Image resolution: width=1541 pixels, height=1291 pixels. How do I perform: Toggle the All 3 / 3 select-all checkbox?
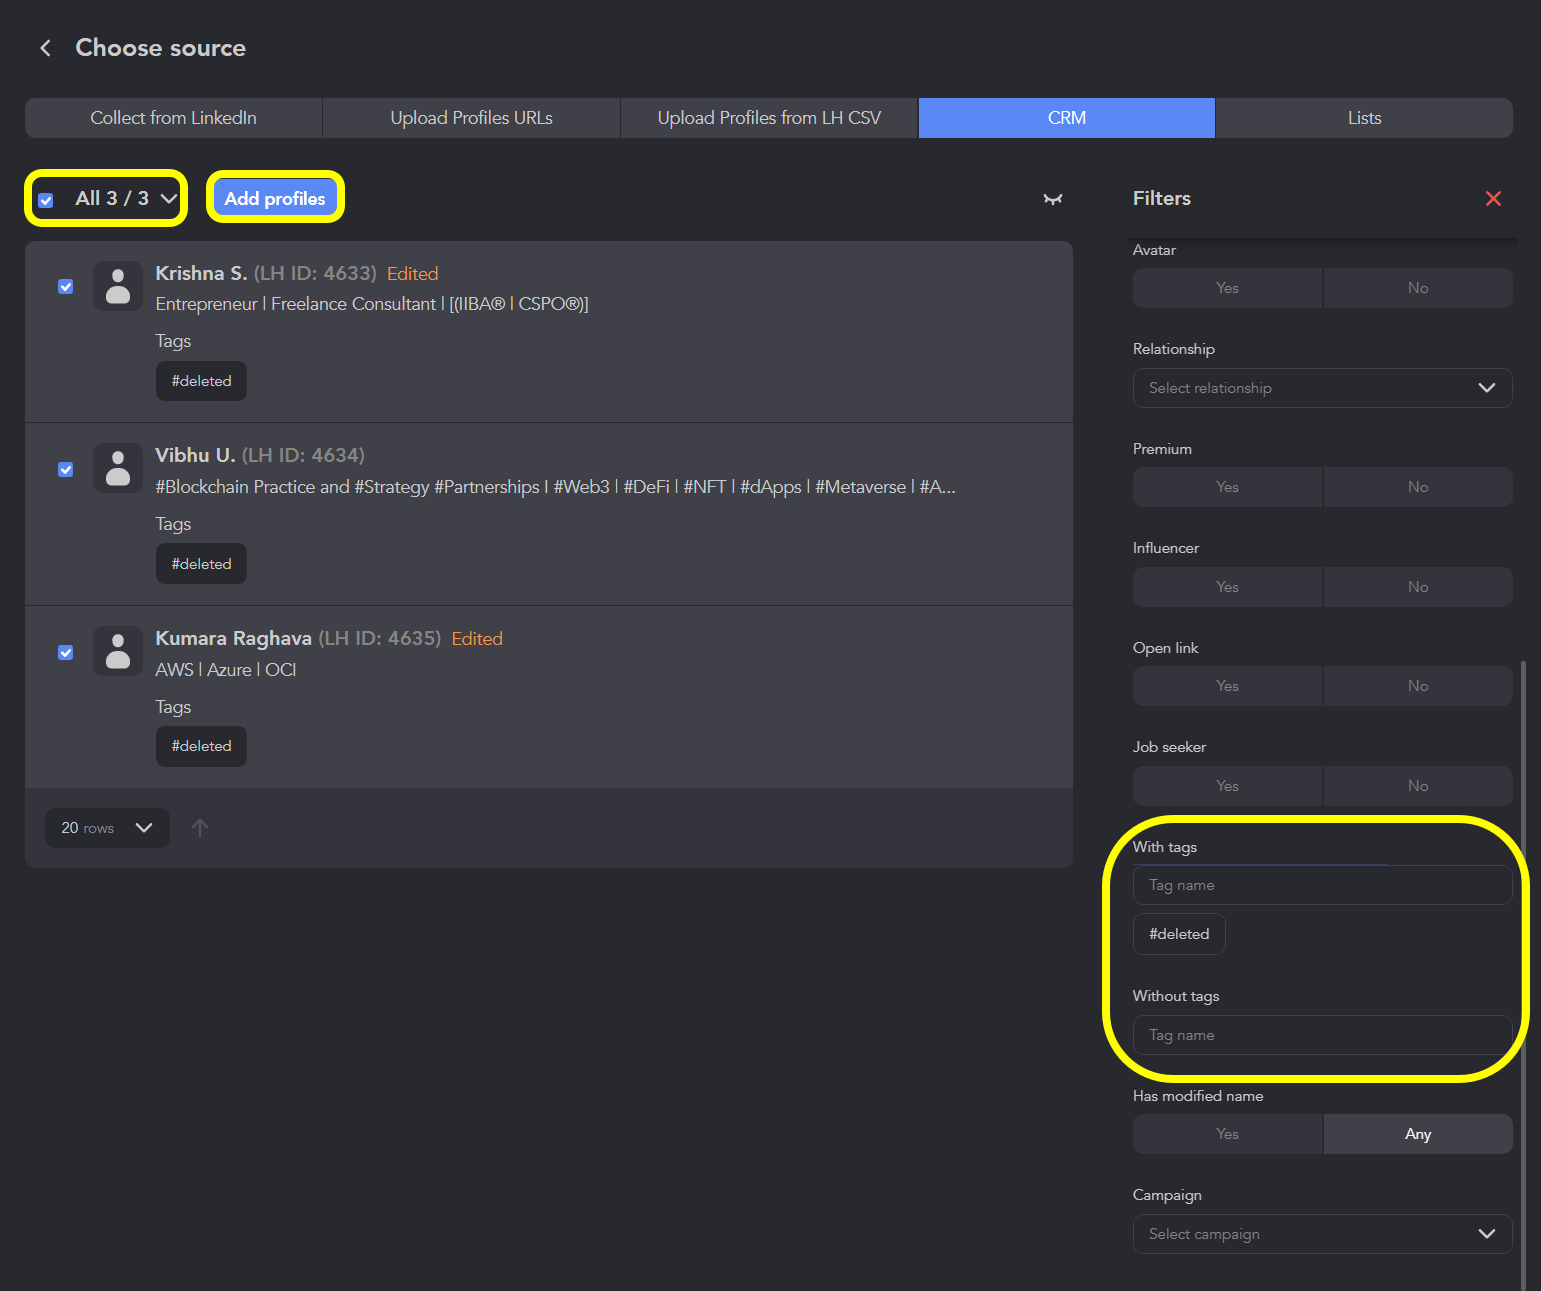(x=46, y=200)
